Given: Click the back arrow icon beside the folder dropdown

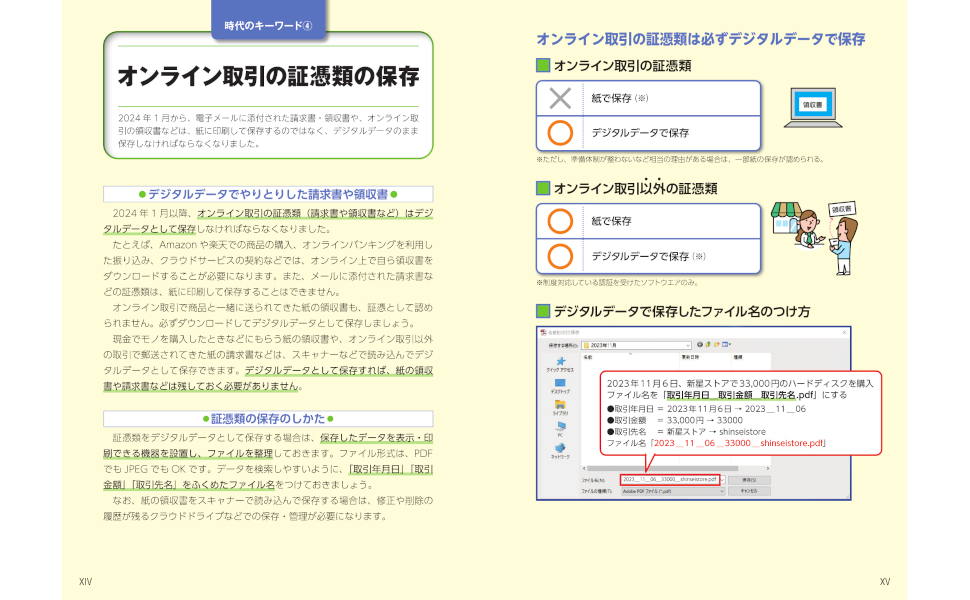Looking at the screenshot, I should point(700,345).
